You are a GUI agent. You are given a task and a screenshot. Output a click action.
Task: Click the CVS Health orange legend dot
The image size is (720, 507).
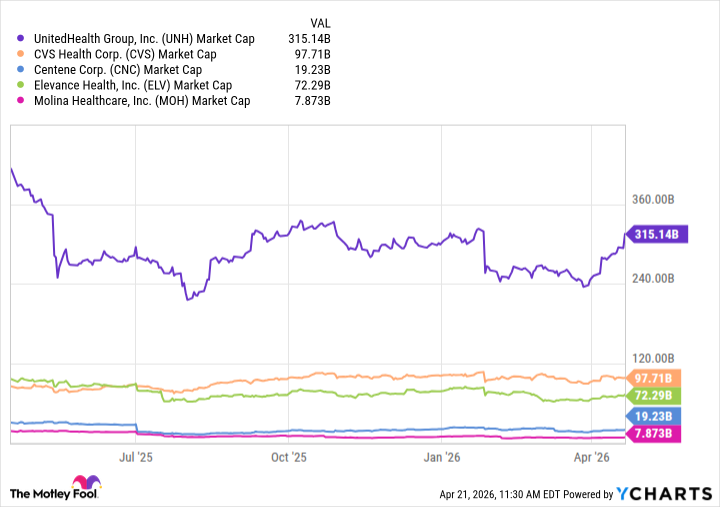[22, 55]
